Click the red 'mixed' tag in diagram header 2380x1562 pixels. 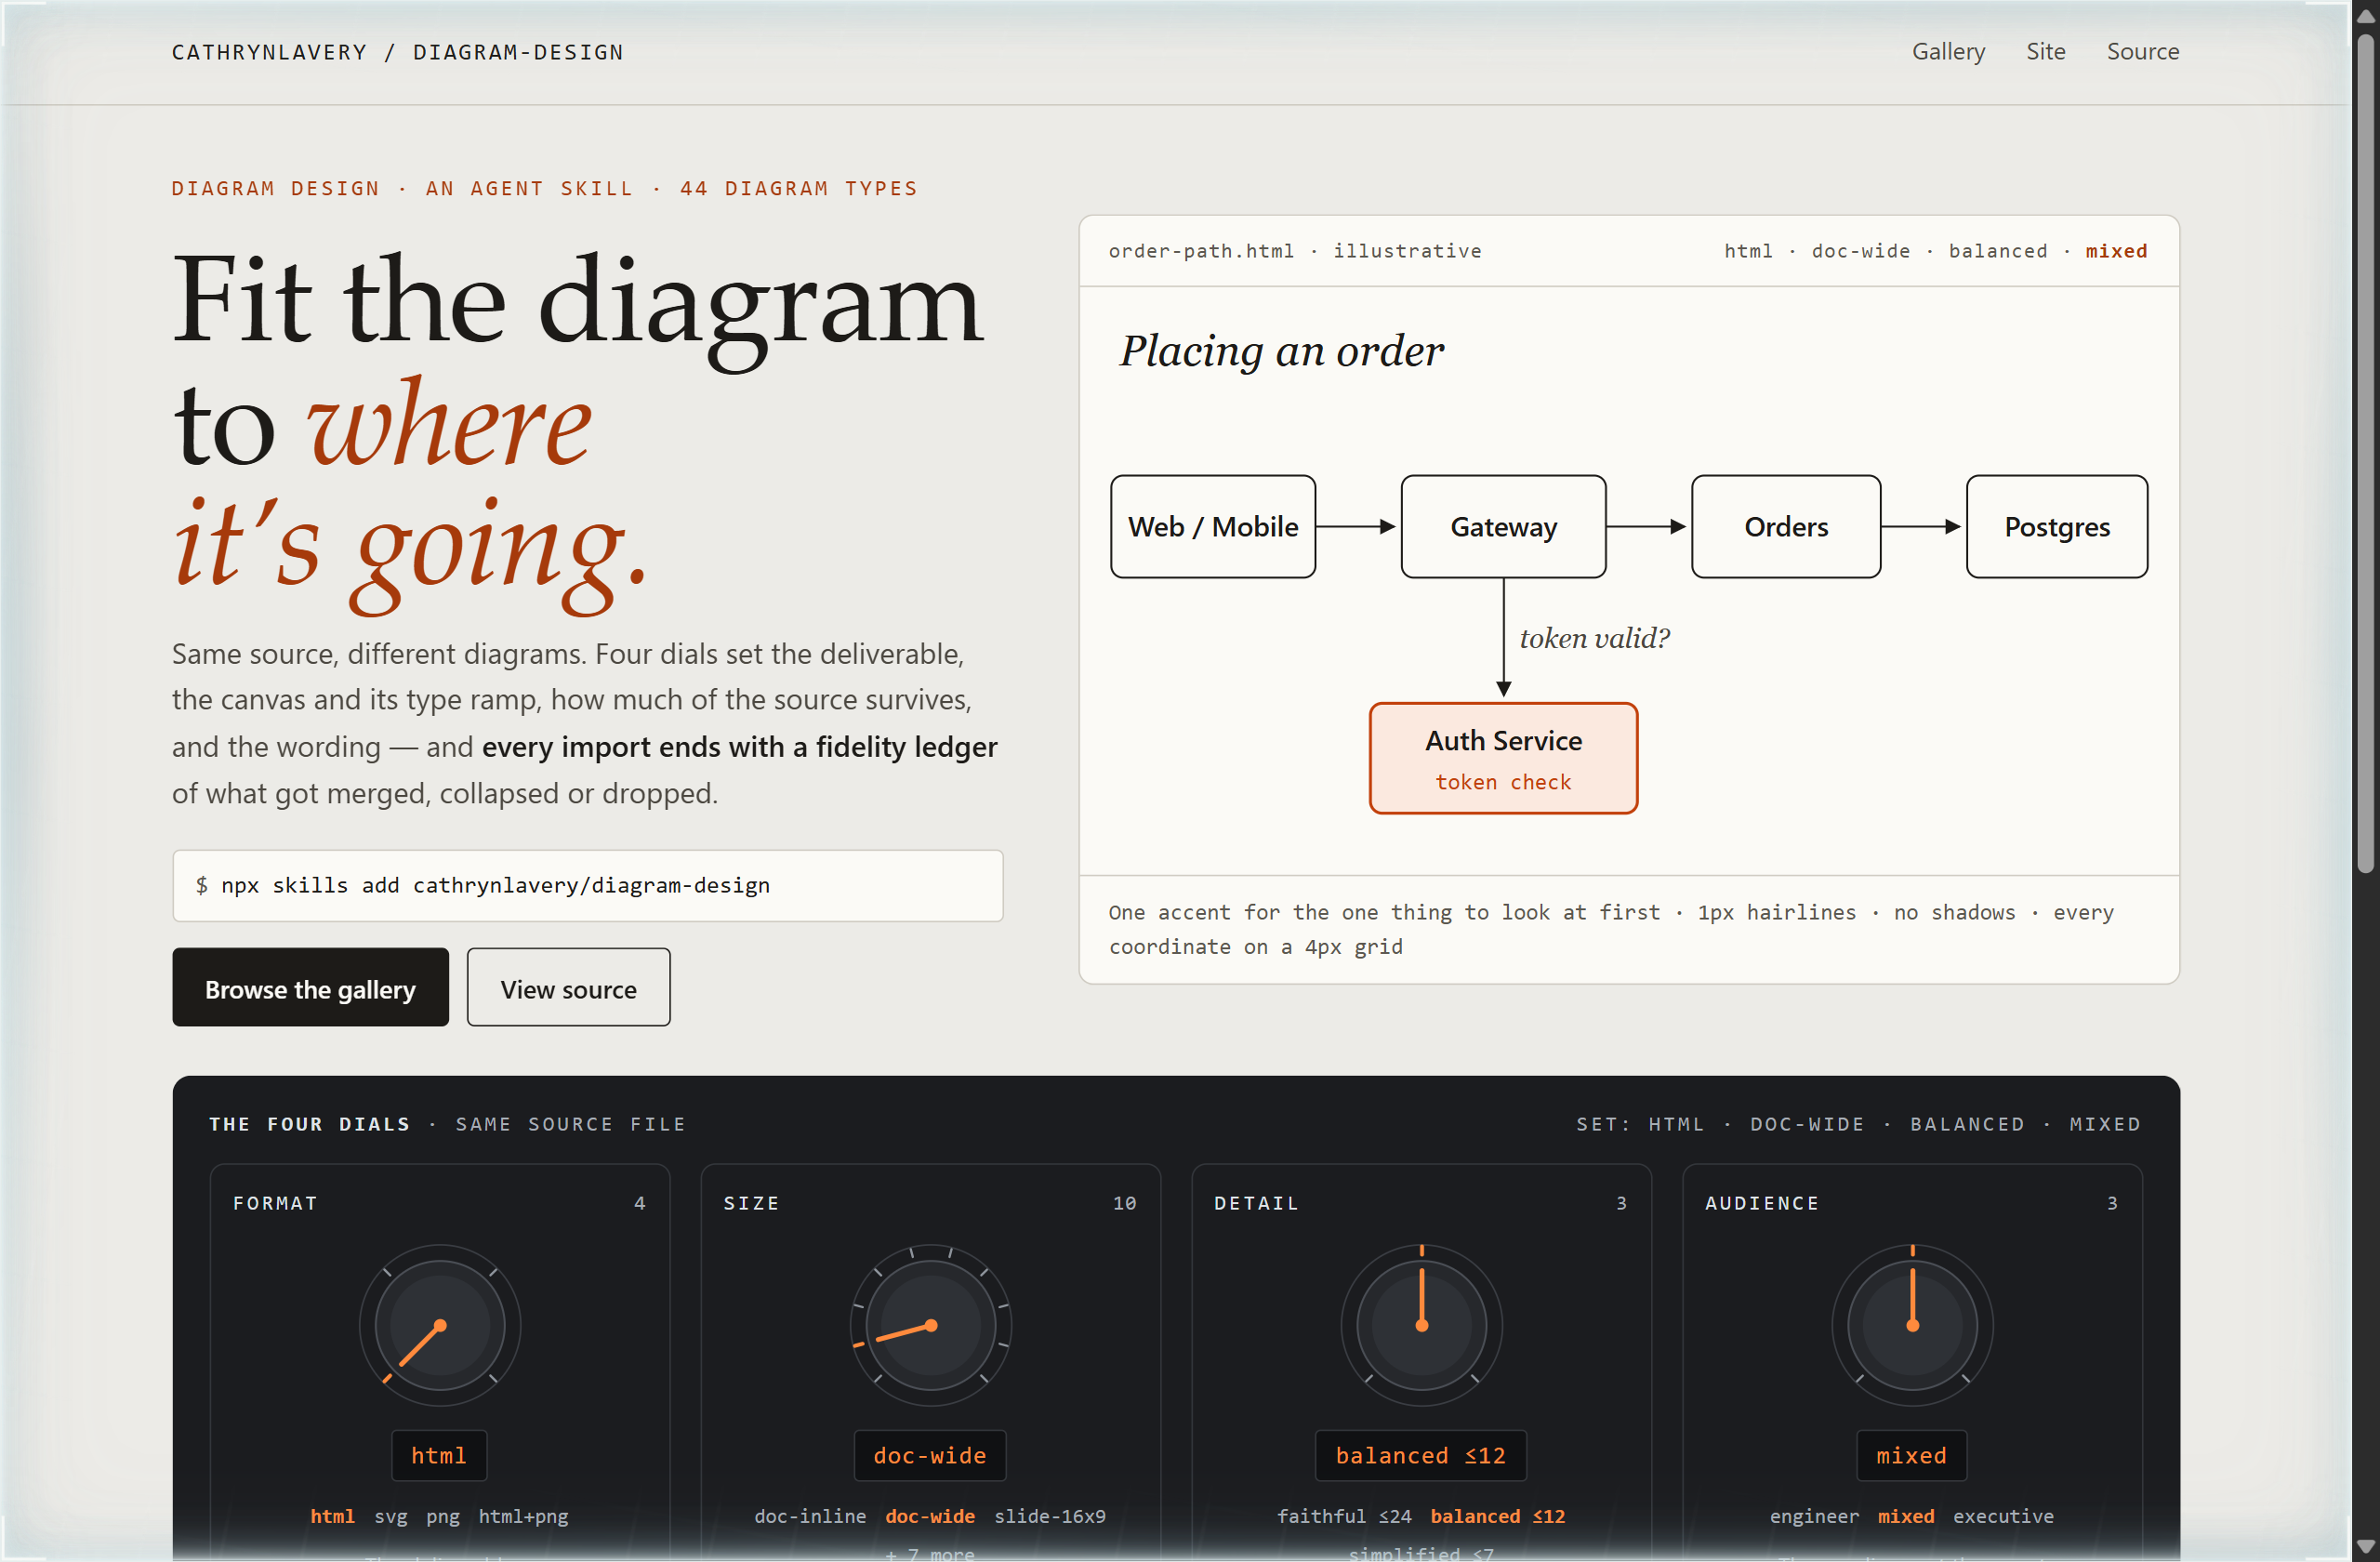tap(2116, 251)
